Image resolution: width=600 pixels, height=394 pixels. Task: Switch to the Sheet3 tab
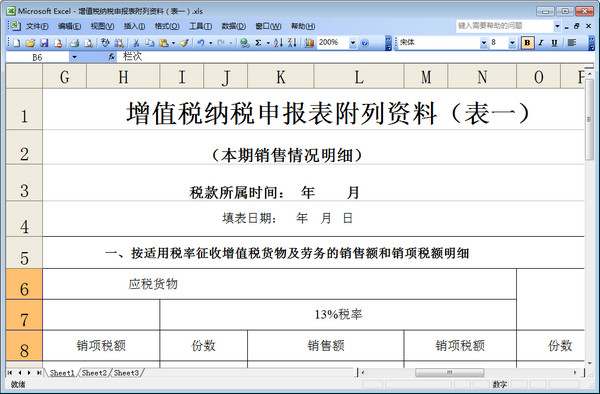coord(126,373)
